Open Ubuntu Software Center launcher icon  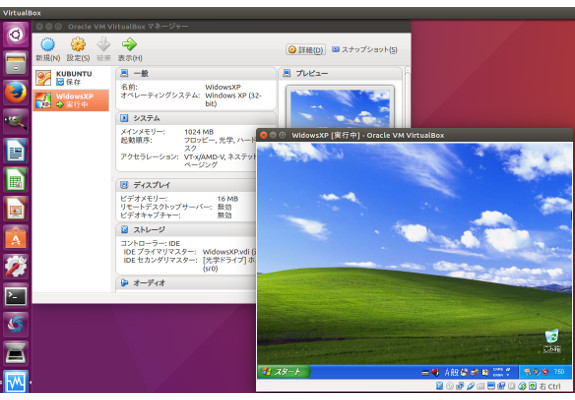coord(16,238)
